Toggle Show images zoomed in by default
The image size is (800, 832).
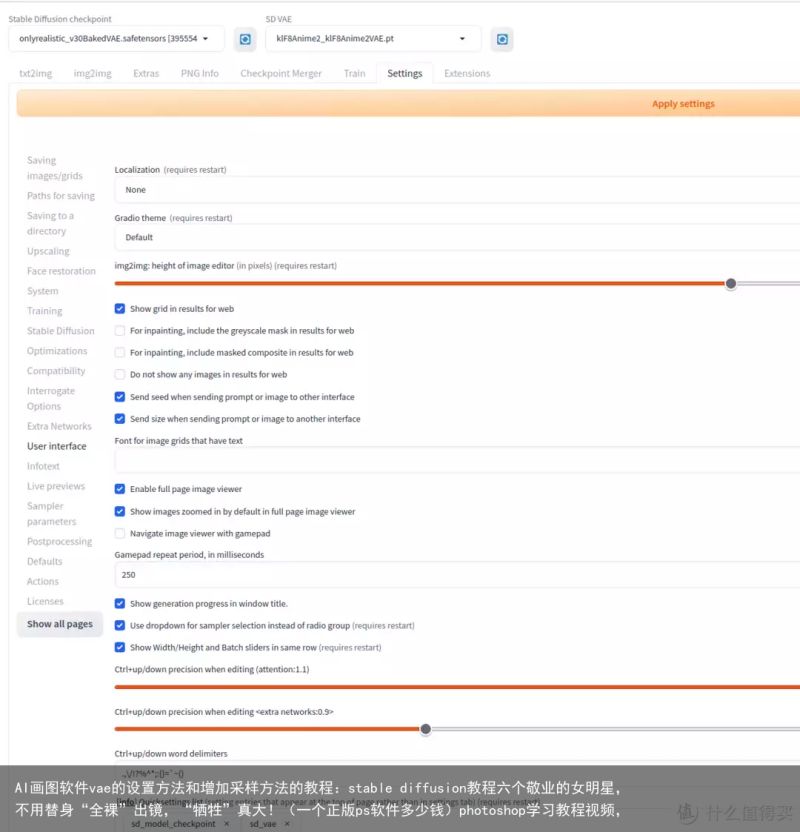pos(120,512)
